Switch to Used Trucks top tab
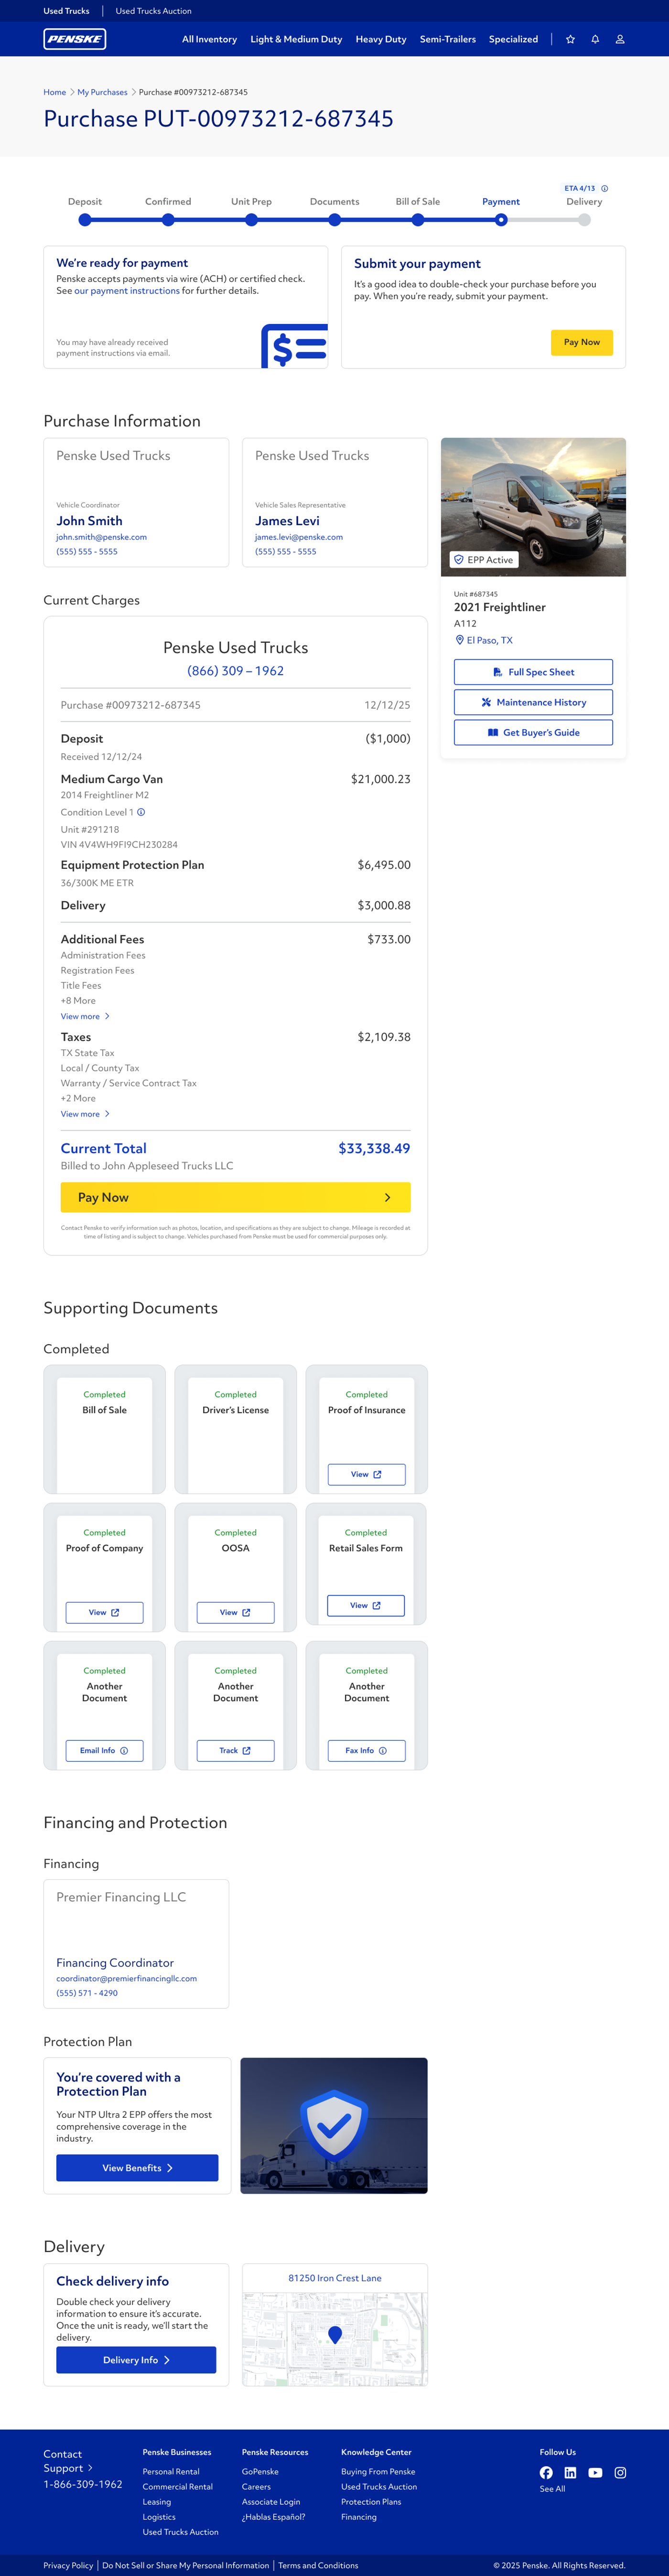The width and height of the screenshot is (669, 2576). click(66, 11)
